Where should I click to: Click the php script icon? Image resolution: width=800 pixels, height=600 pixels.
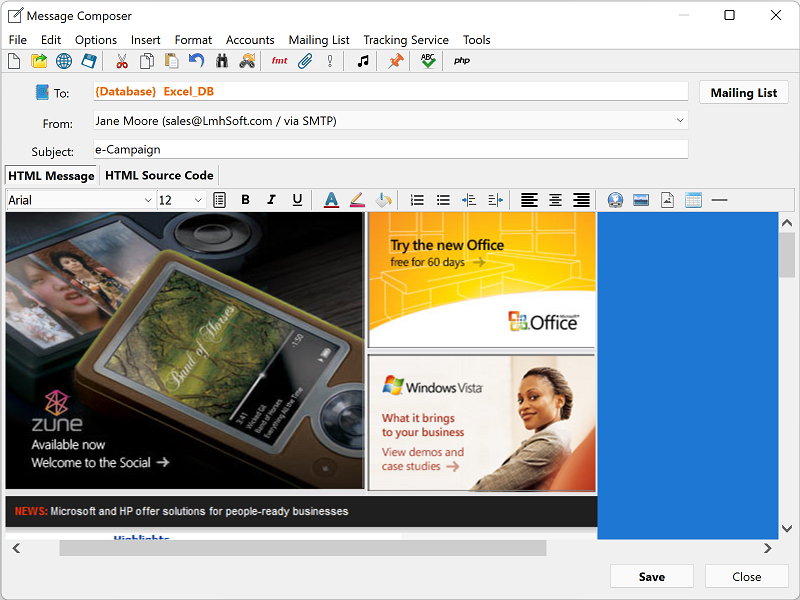click(x=462, y=61)
